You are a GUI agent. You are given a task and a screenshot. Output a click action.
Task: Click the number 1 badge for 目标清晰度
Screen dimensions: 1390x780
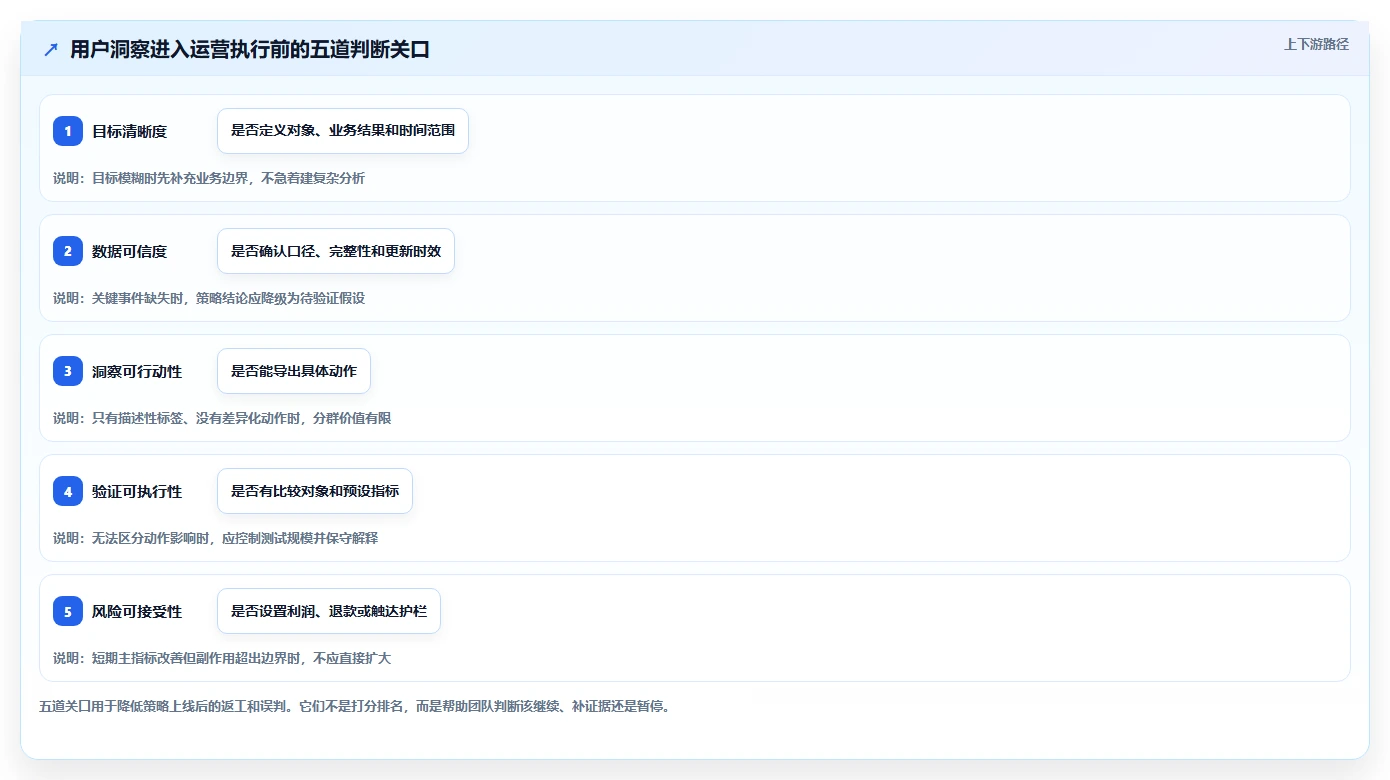pos(68,131)
